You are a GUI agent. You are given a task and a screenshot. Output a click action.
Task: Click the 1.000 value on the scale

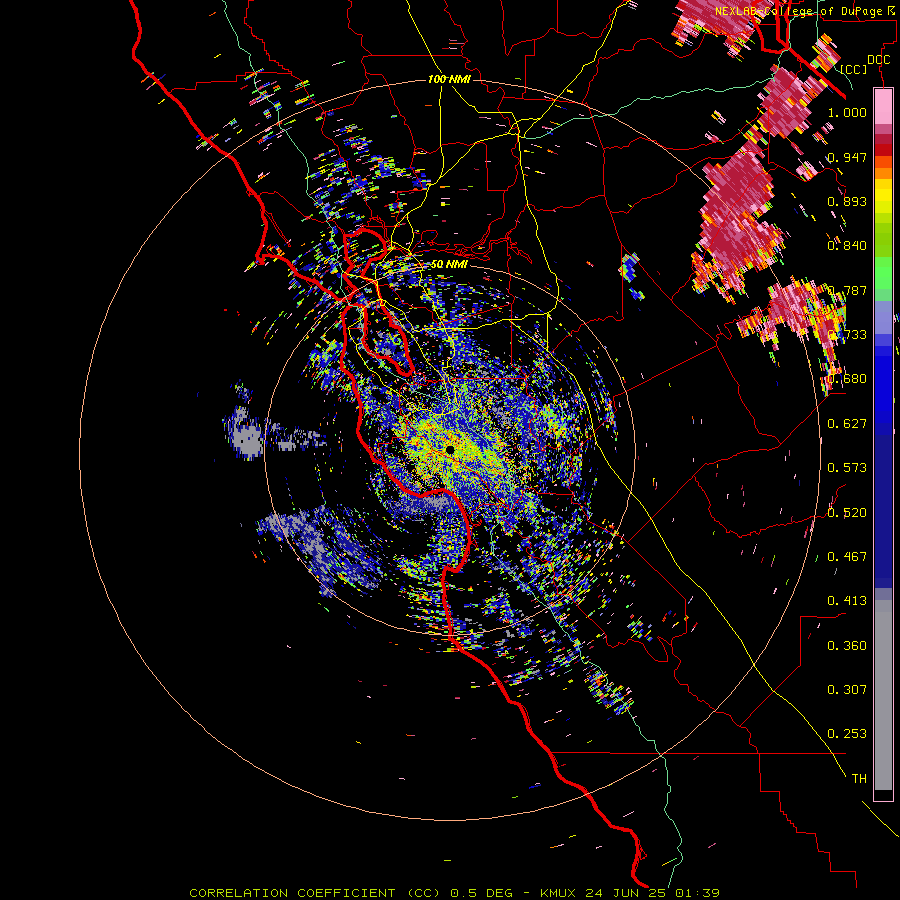pos(847,112)
